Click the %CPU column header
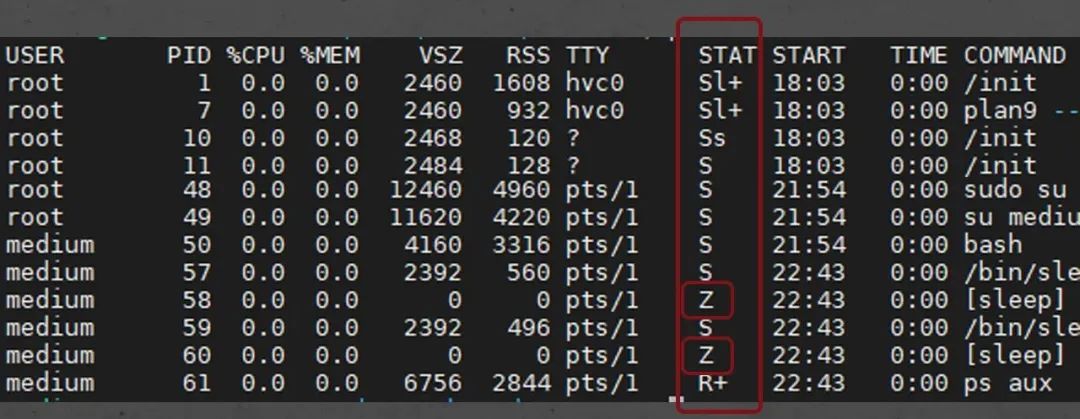This screenshot has width=1080, height=419. tap(256, 55)
